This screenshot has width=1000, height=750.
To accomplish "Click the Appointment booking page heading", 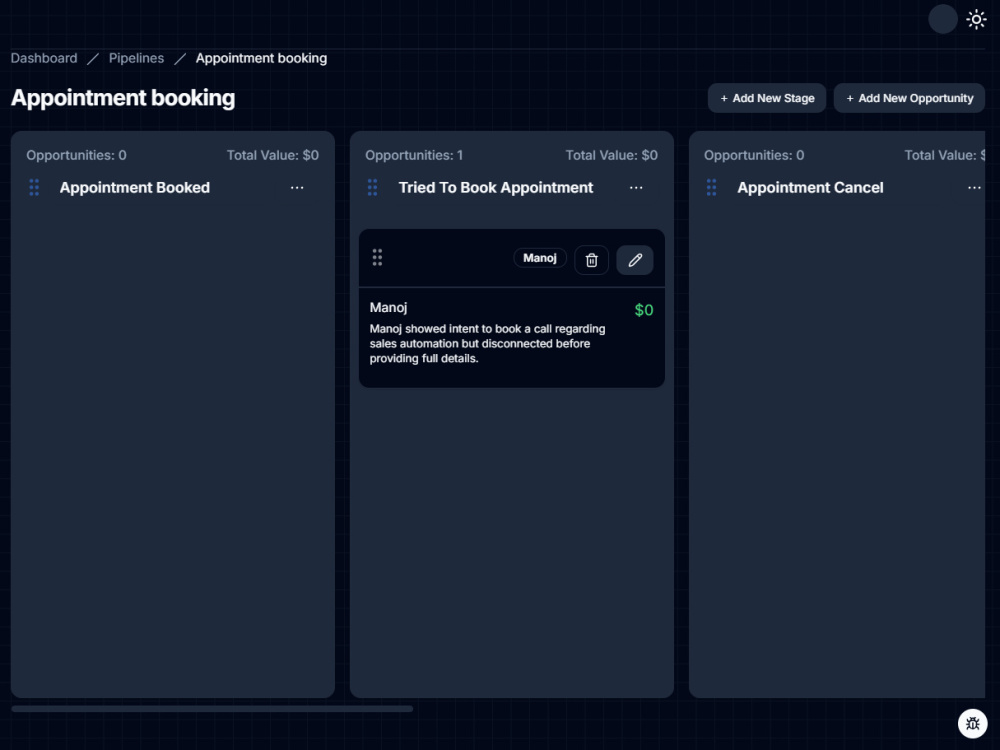I will (123, 98).
